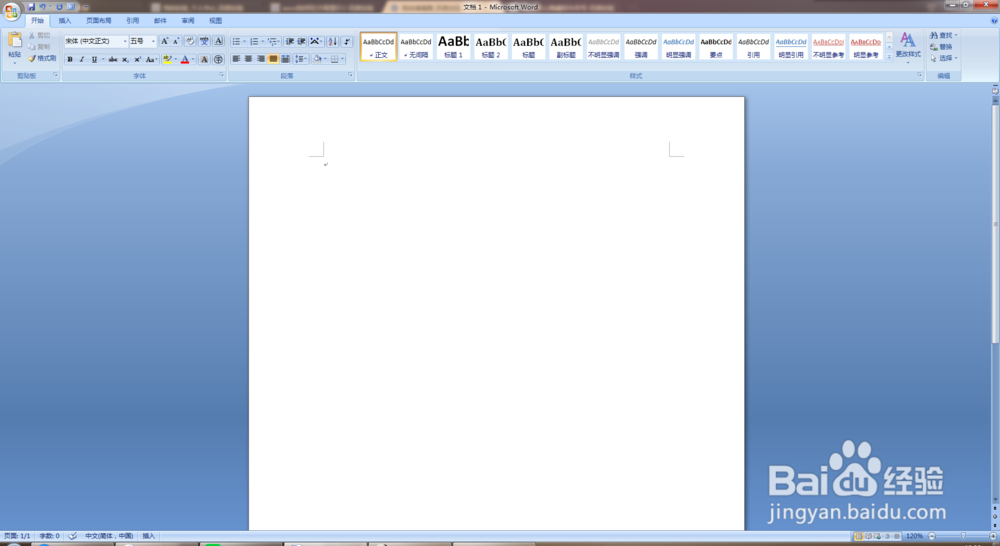1000x546 pixels.
Task: Open paragraph dialog launcher in 段落 group
Action: click(x=350, y=75)
